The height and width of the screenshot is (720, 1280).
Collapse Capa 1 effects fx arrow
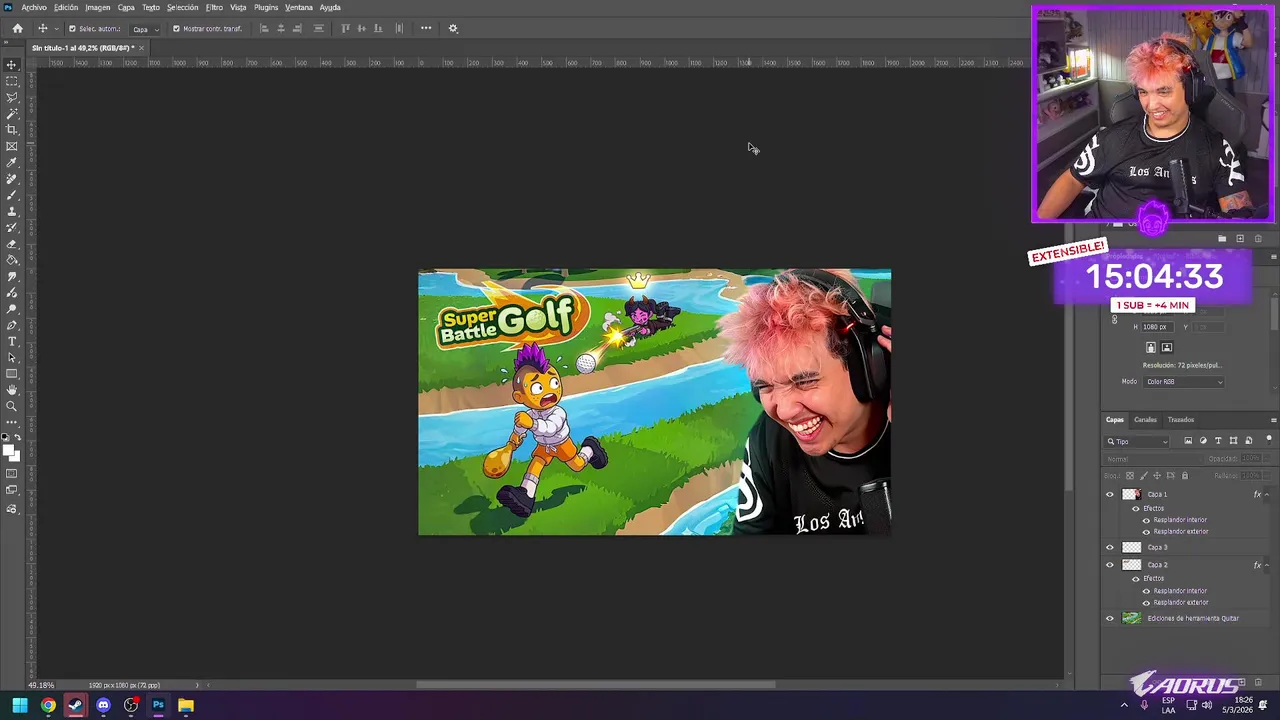click(x=1267, y=494)
